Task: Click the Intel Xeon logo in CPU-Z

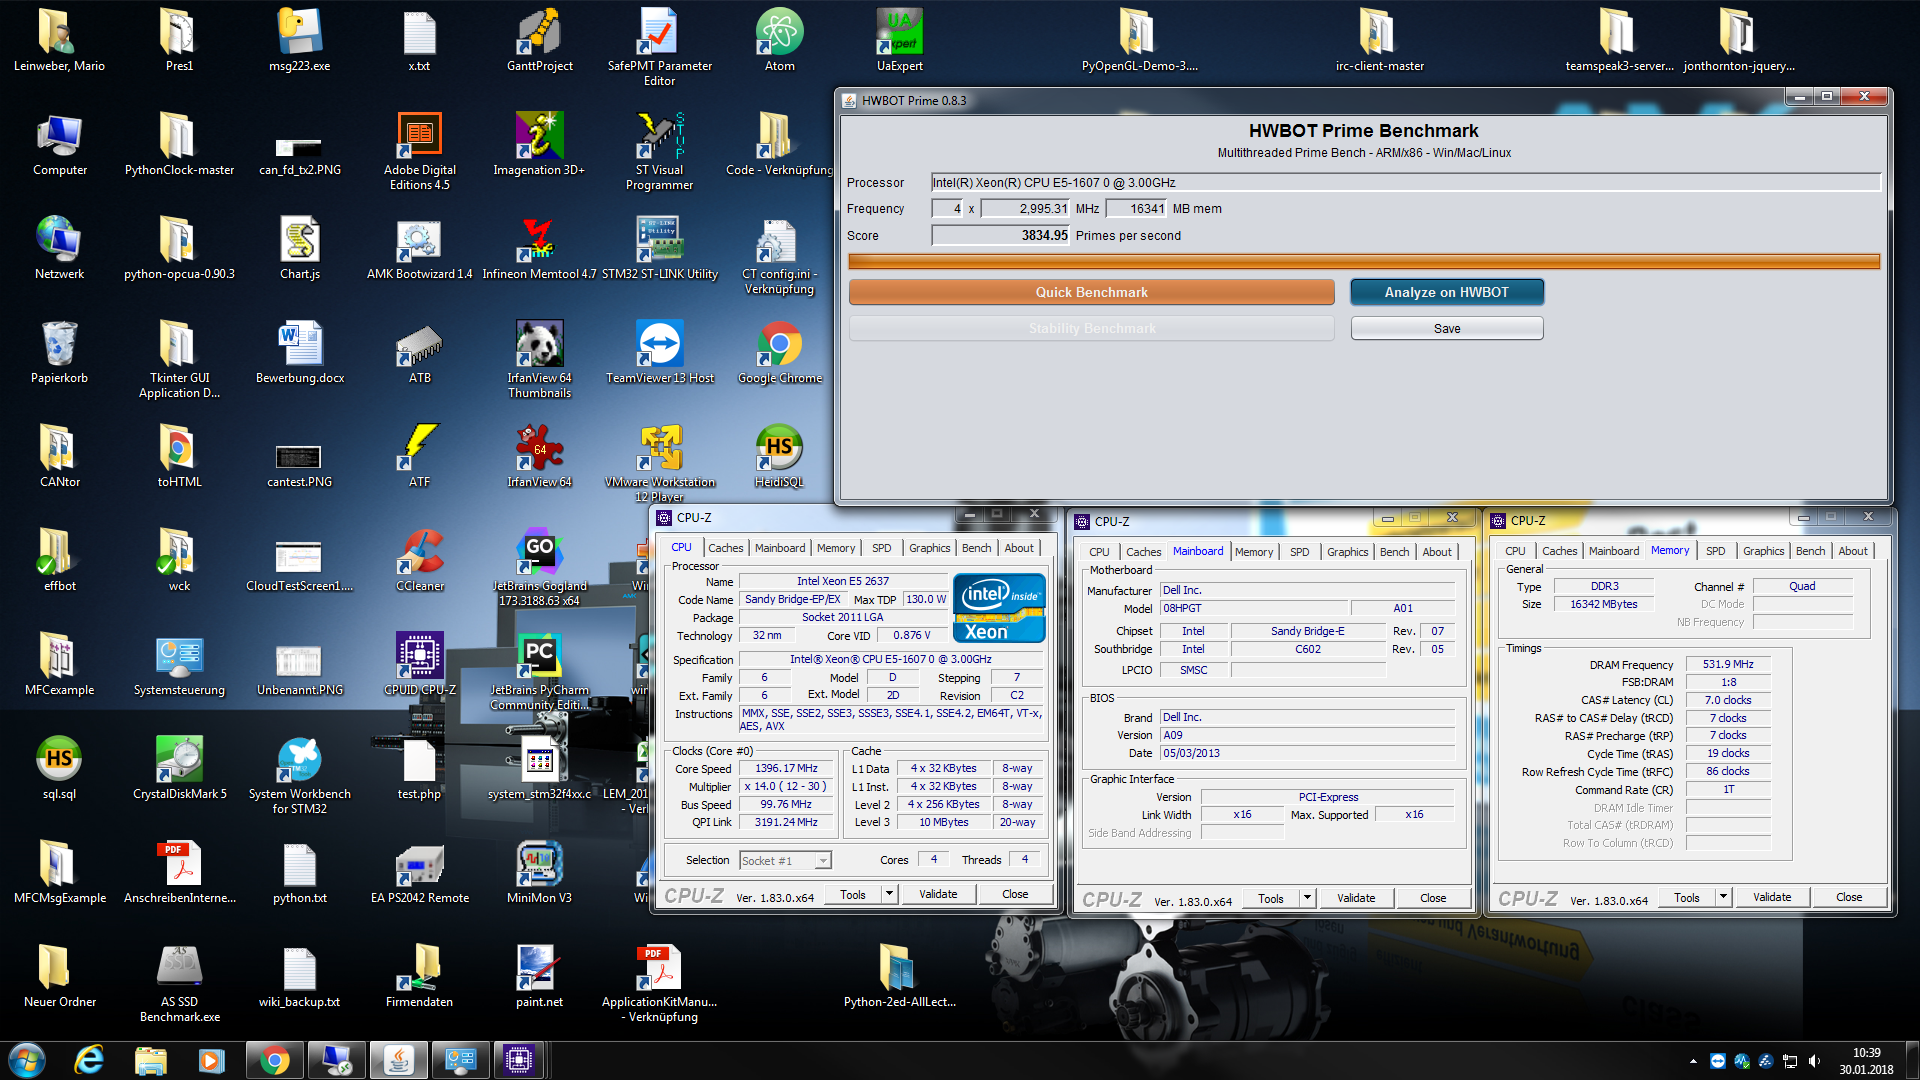Action: coord(998,607)
